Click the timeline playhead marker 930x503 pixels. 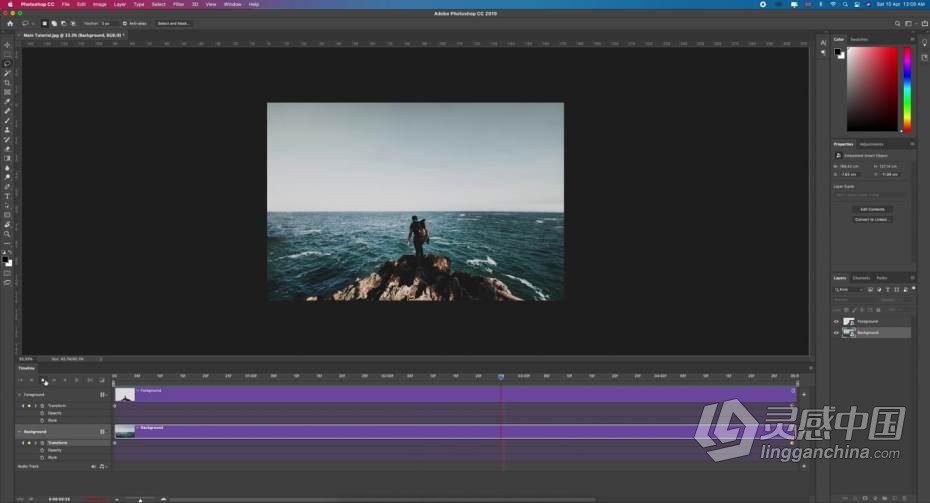tap(501, 377)
